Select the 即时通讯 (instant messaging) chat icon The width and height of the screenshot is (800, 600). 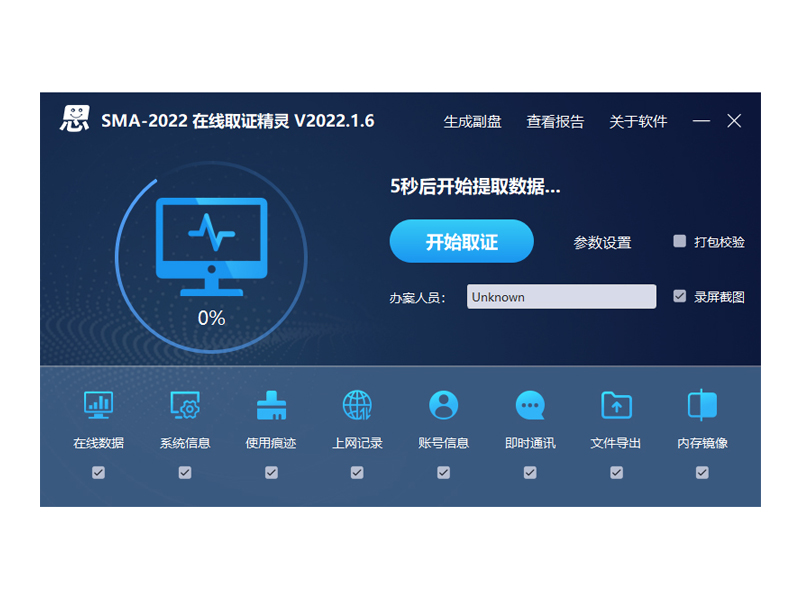click(530, 404)
